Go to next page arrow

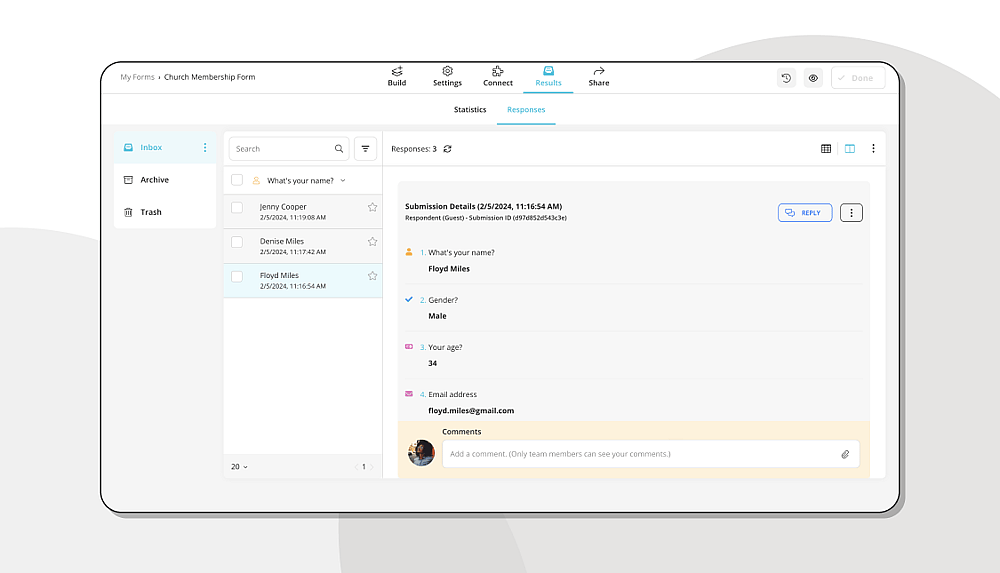(372, 466)
